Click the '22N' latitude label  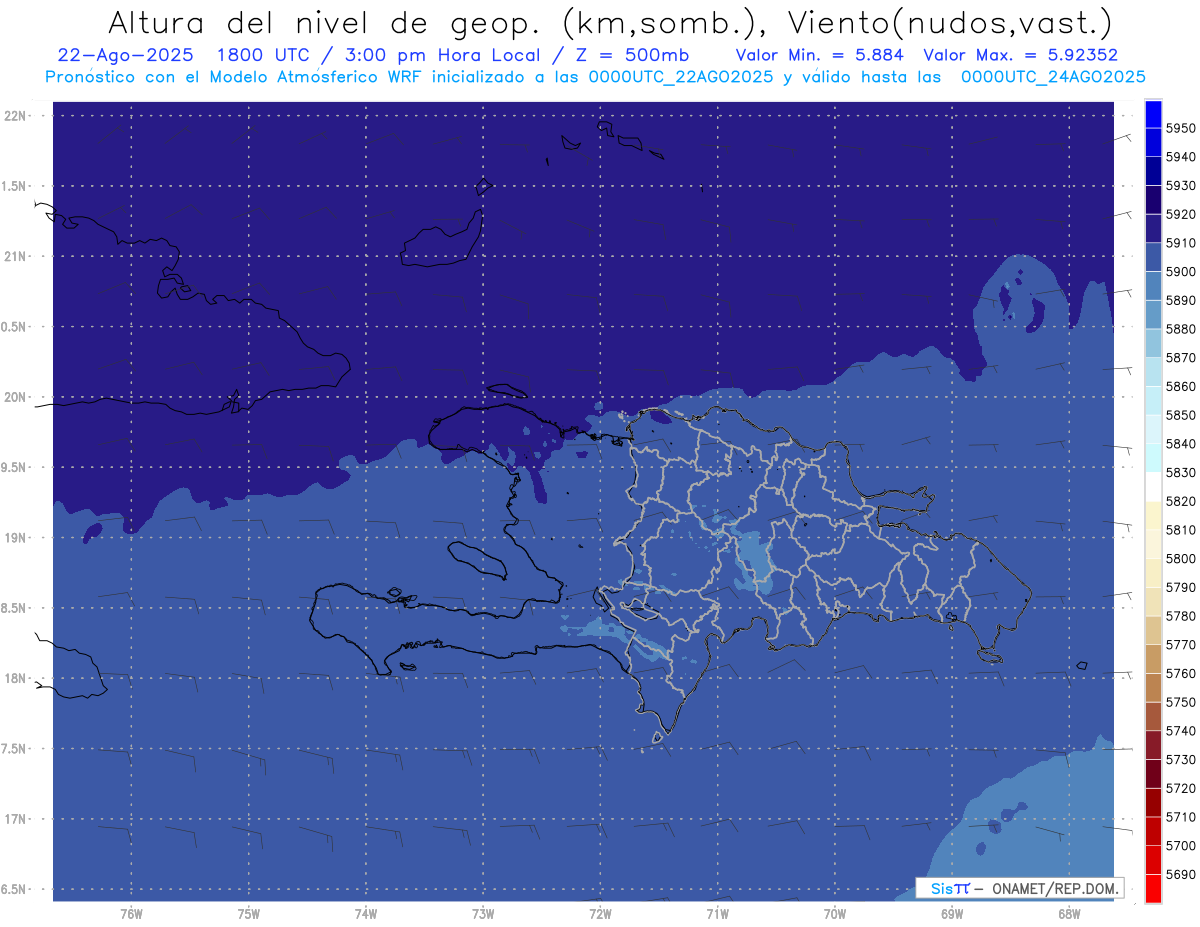[x=16, y=116]
